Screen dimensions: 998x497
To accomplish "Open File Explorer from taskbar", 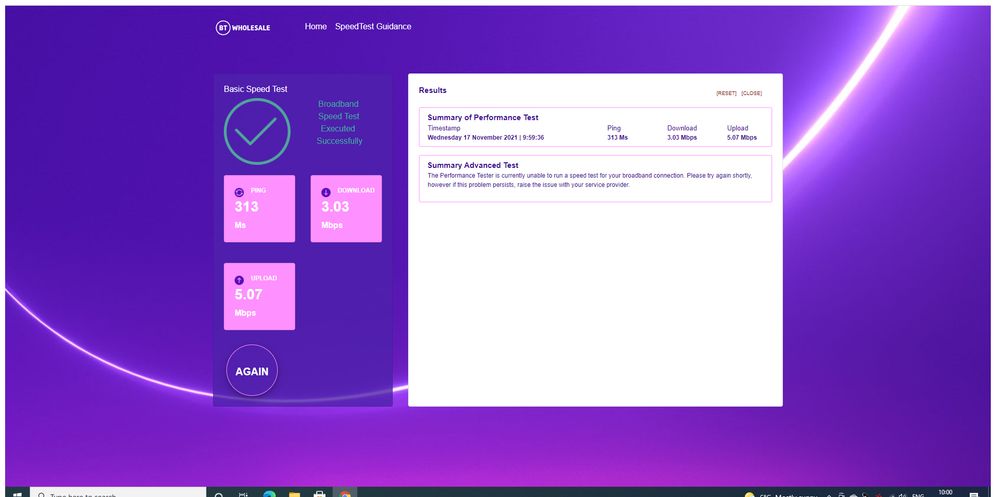I will (294, 493).
